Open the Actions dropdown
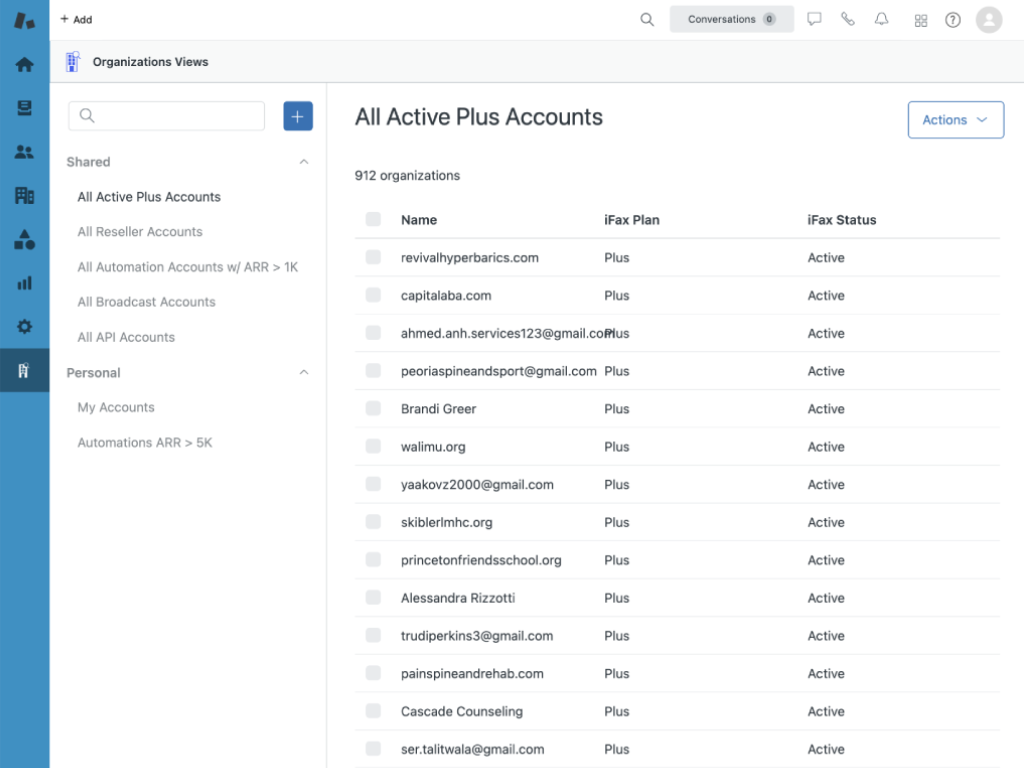This screenshot has height=768, width=1024. (955, 120)
